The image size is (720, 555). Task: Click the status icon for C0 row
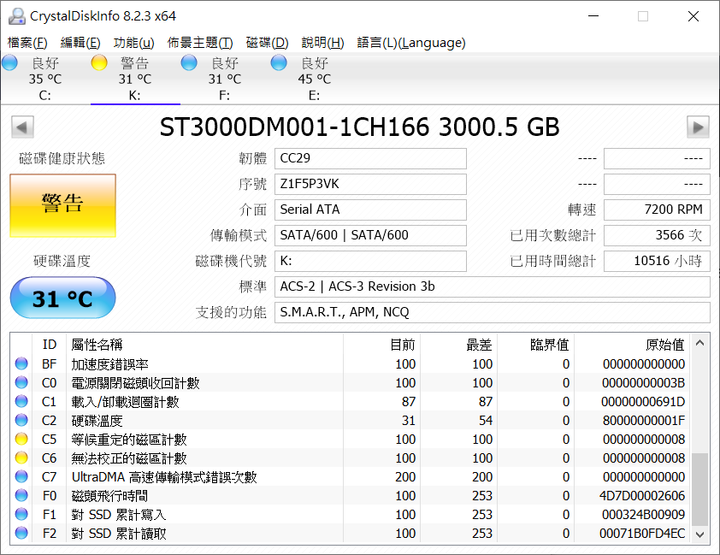(x=22, y=382)
